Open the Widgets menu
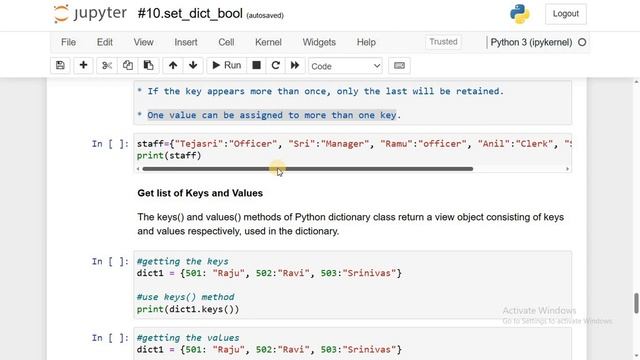This screenshot has height=360, width=640. (x=319, y=42)
